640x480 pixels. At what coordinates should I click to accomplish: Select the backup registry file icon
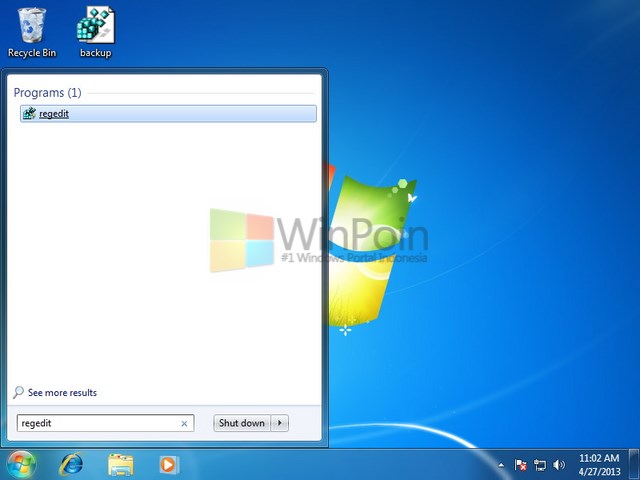pos(96,33)
